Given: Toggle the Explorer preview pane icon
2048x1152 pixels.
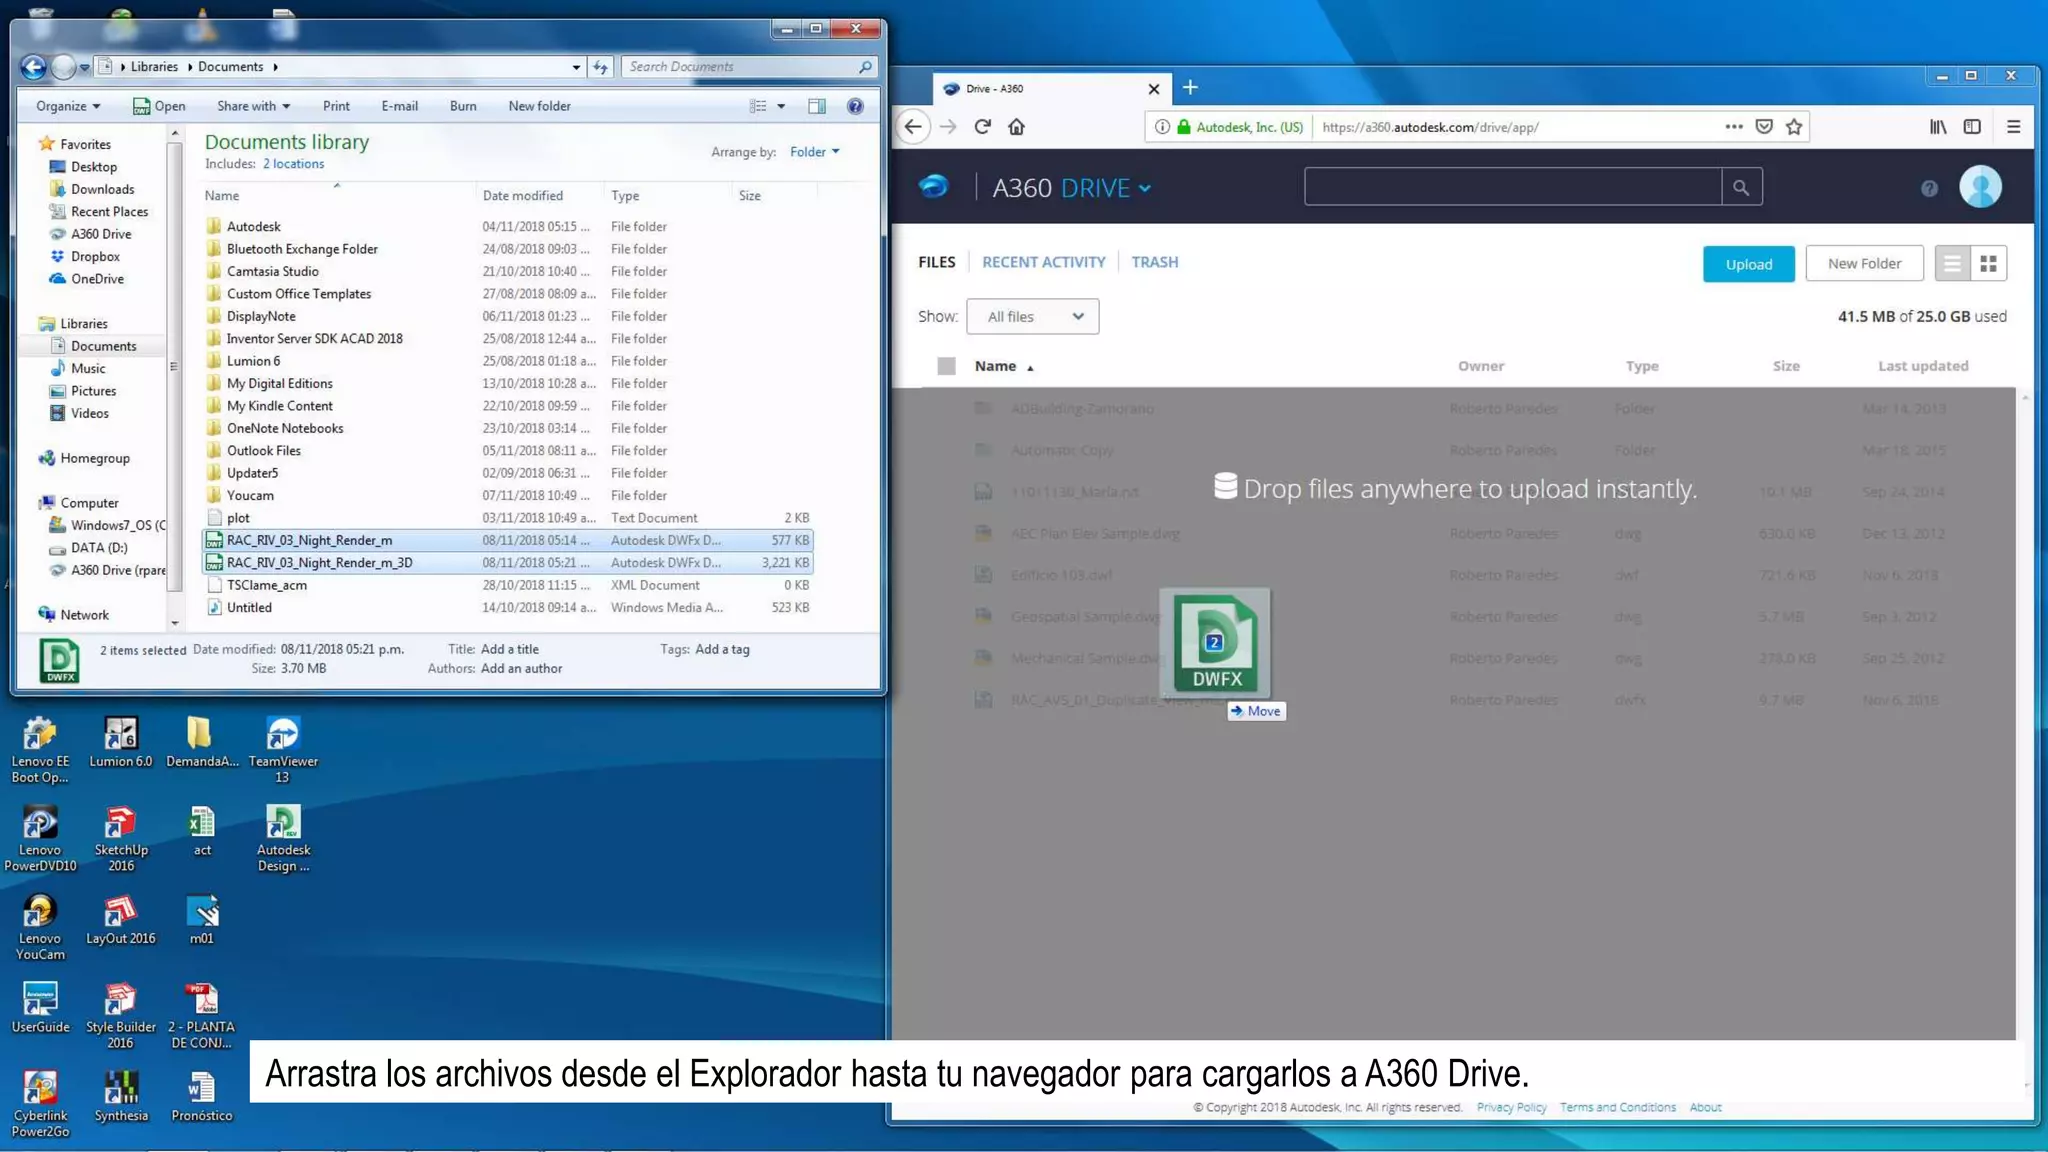Looking at the screenshot, I should pos(817,106).
